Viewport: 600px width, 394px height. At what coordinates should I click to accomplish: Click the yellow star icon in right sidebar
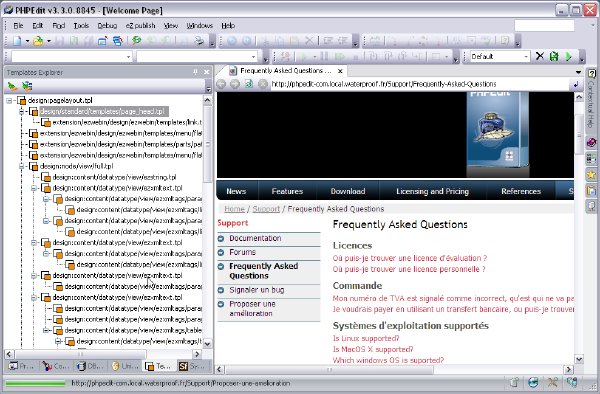tap(591, 174)
